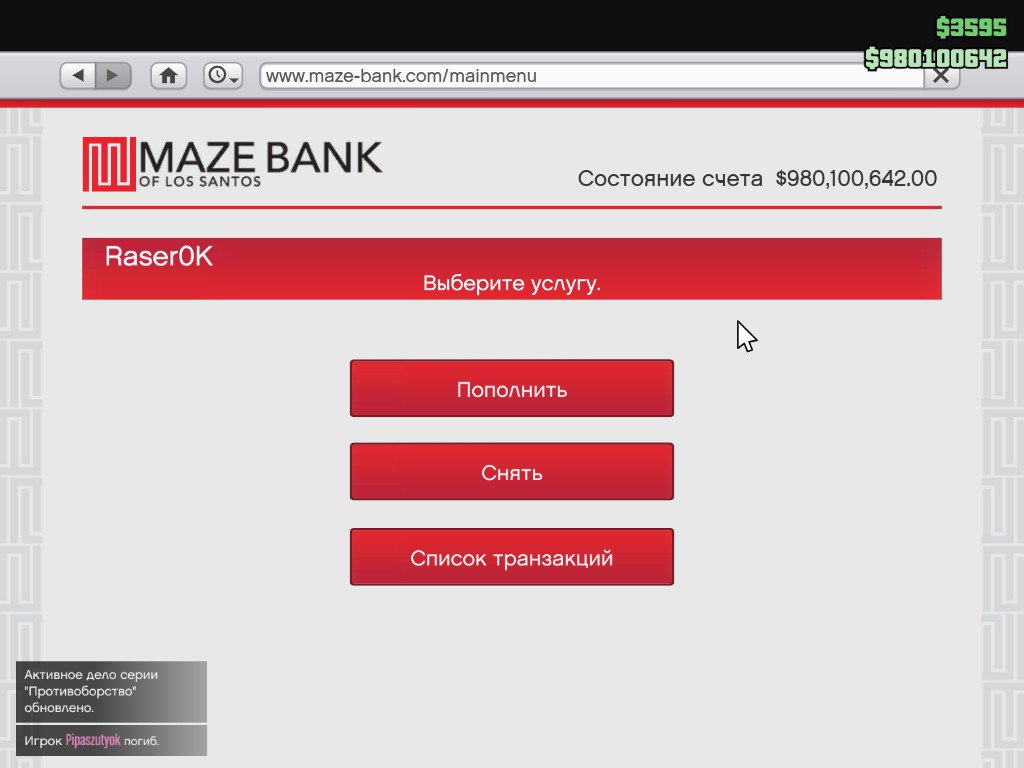Close the in-game browser with the X
This screenshot has width=1024, height=768.
click(941, 76)
